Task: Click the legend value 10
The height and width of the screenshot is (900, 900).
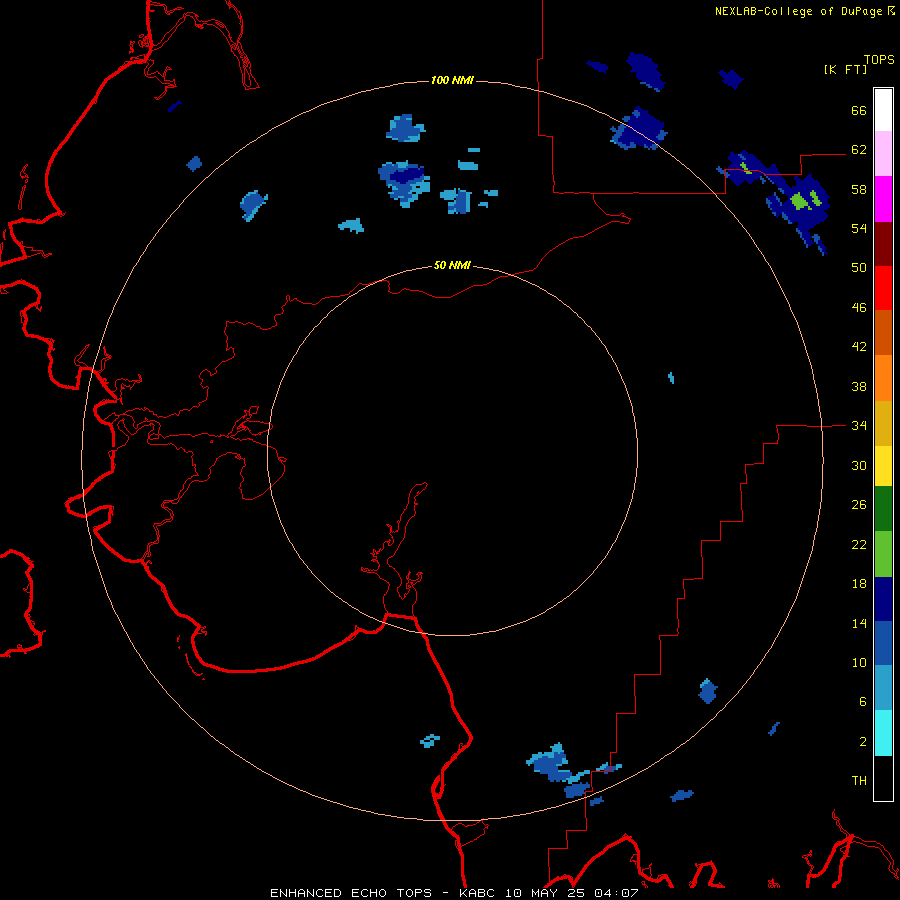Action: (859, 662)
